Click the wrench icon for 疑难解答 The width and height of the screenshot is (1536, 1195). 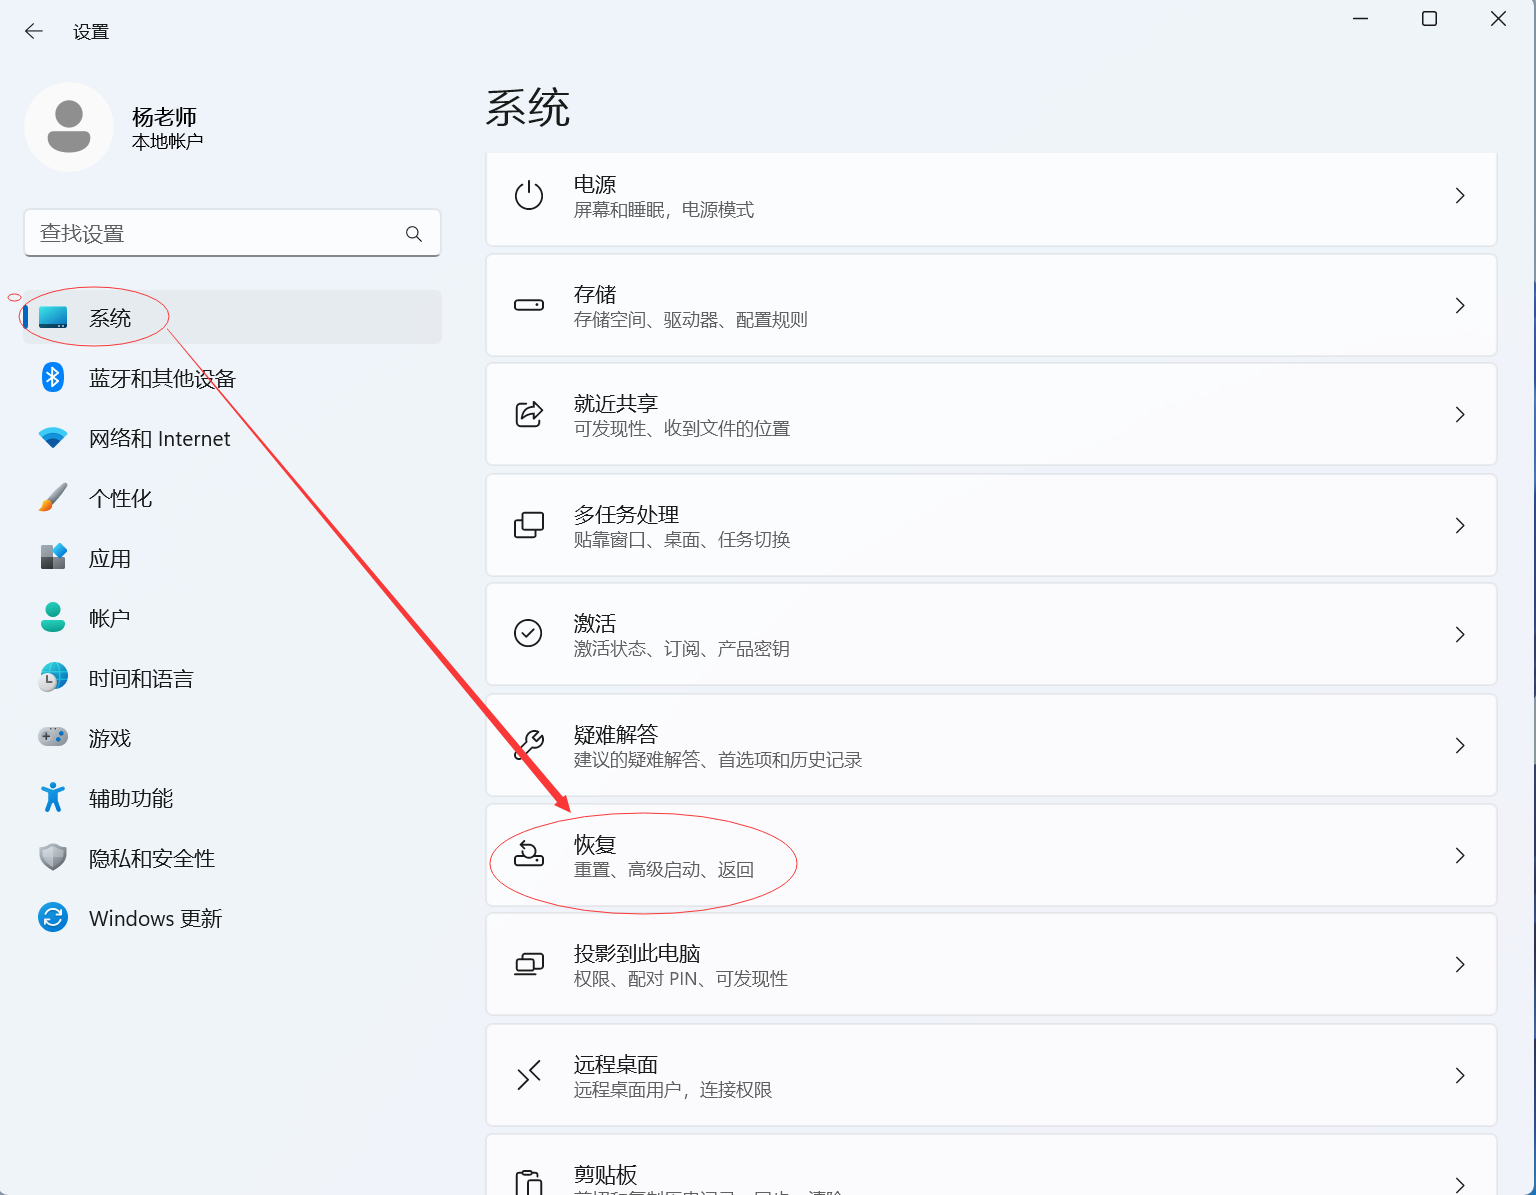(x=529, y=744)
